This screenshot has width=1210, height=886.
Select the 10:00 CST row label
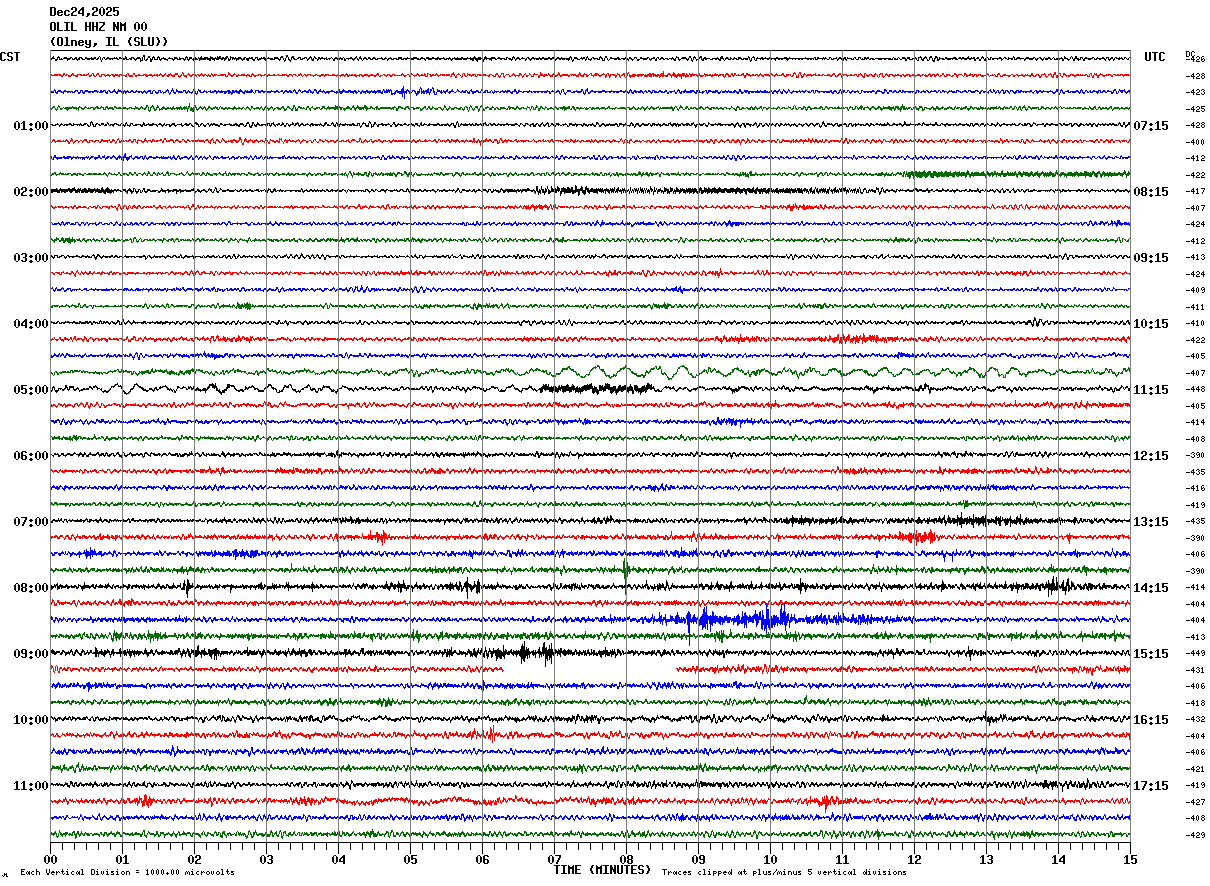tap(31, 720)
